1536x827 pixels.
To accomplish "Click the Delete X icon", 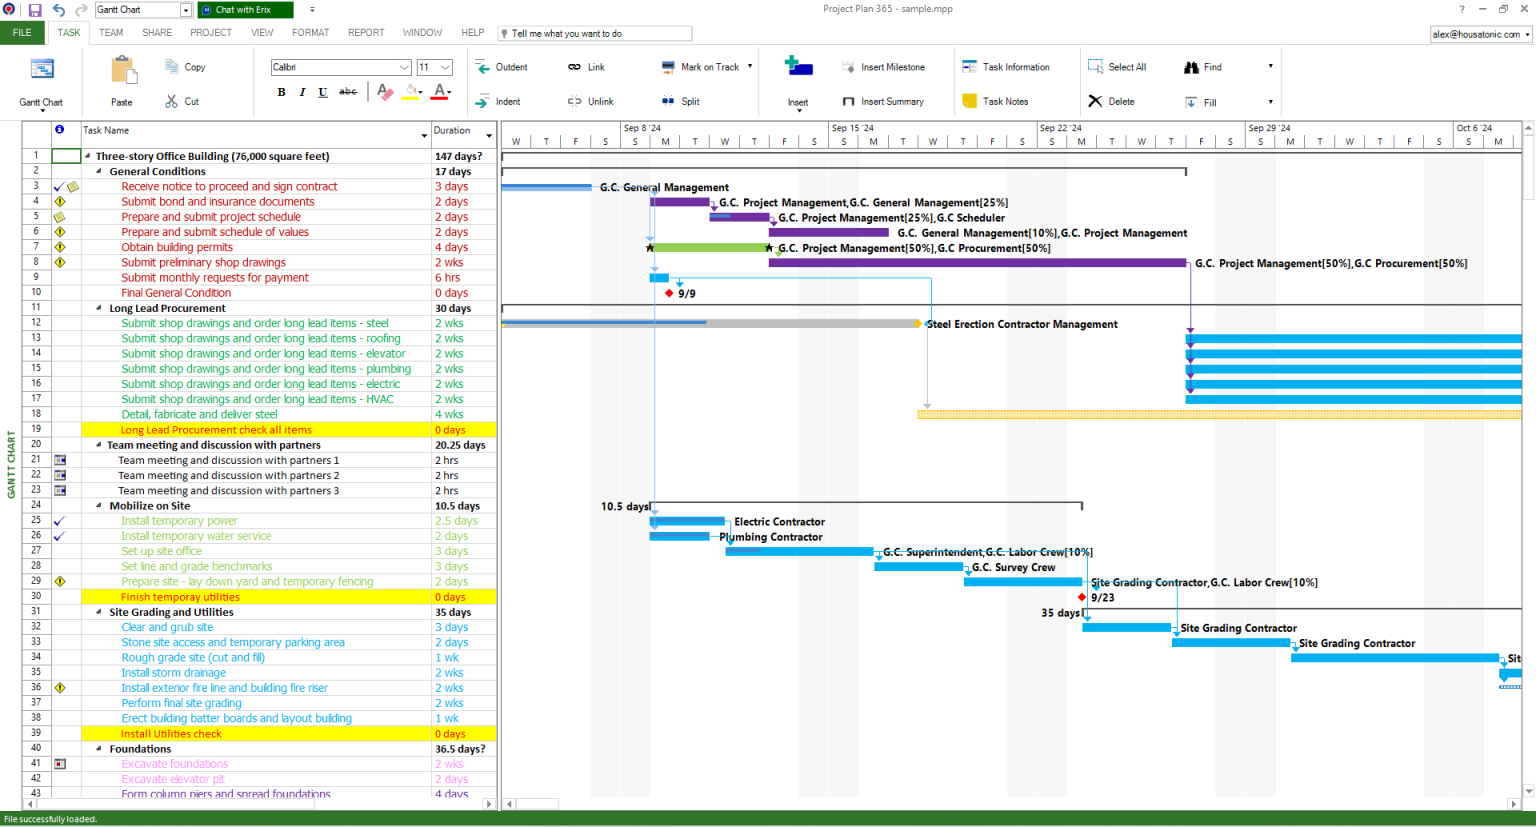I will (1095, 101).
